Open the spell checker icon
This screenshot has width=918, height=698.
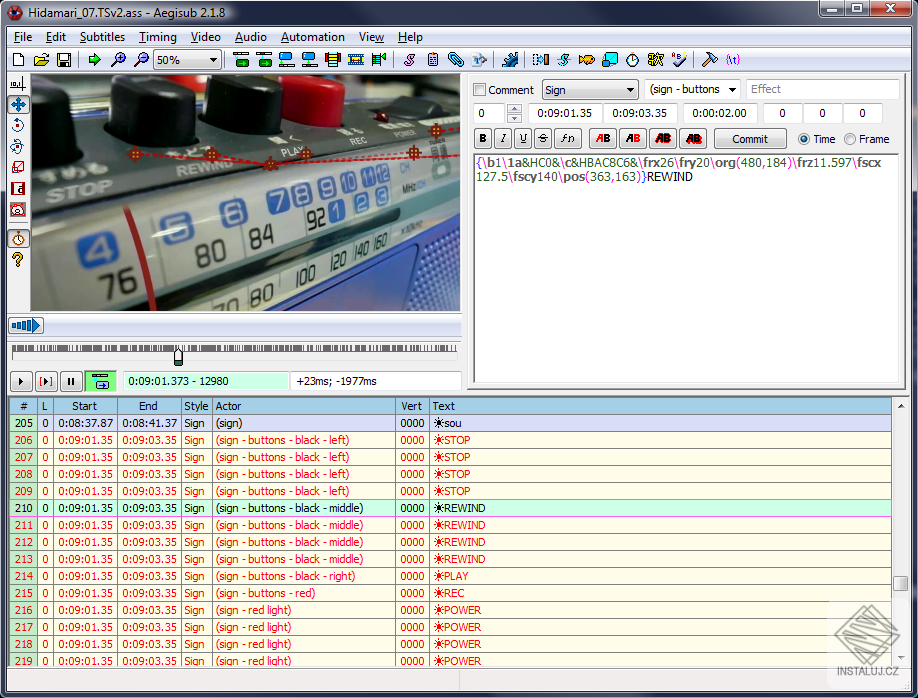(679, 60)
